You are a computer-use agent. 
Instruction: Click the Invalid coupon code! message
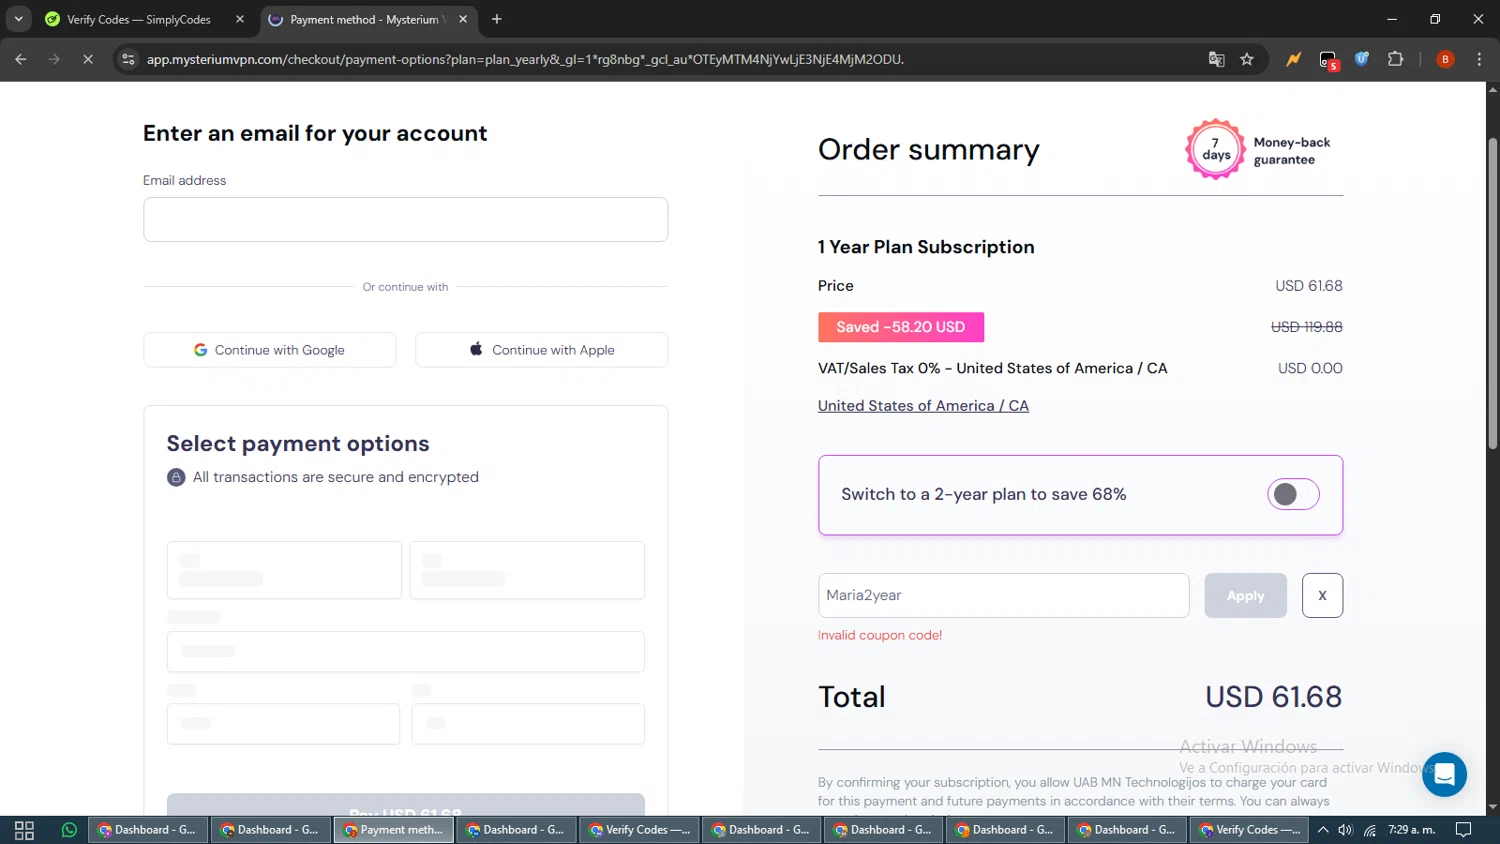coord(880,635)
